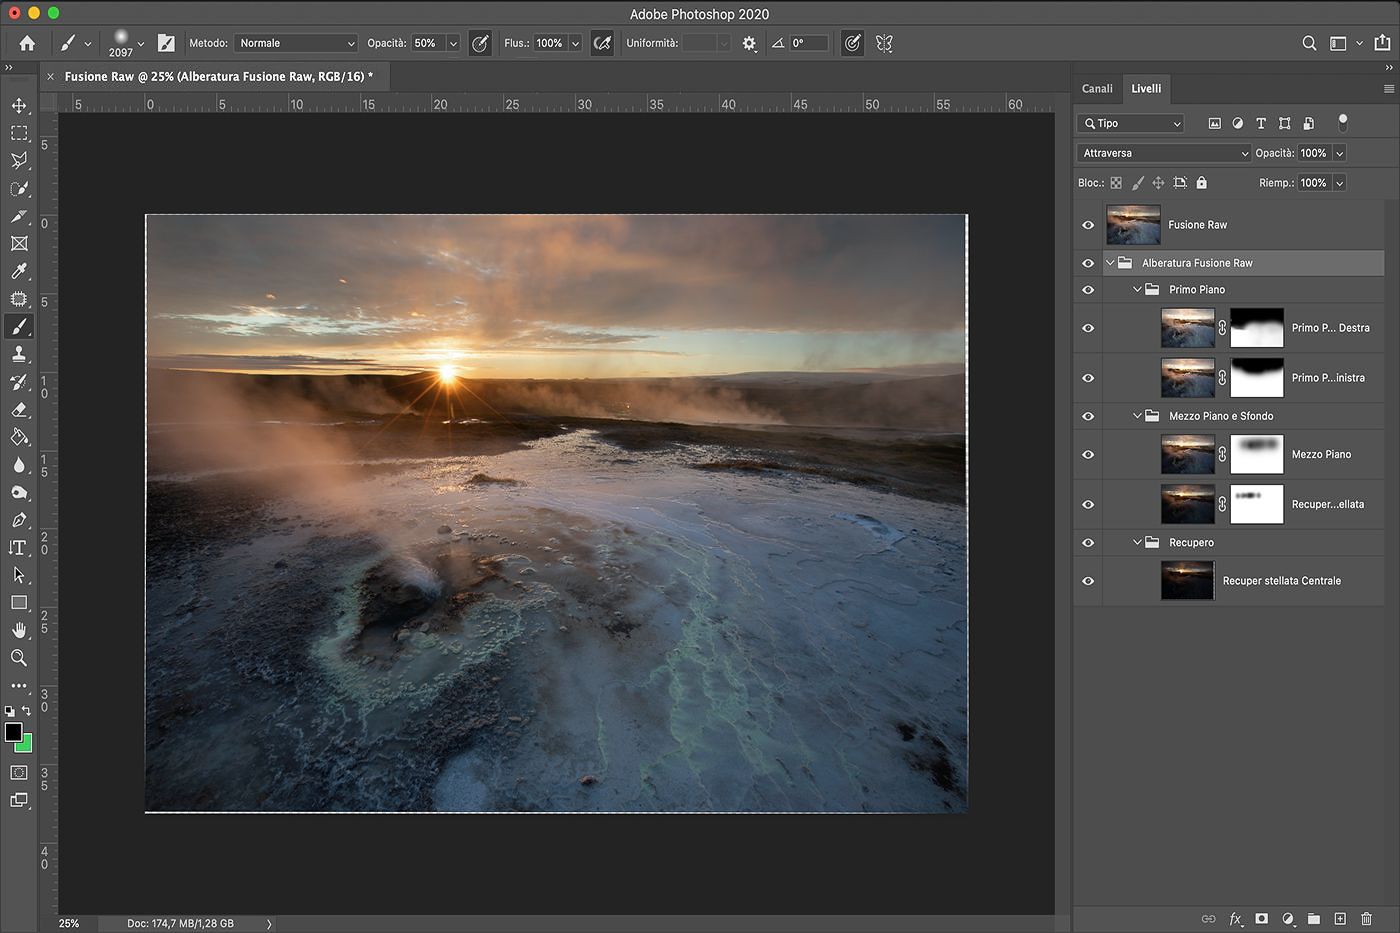Toggle lock all for layer
The width and height of the screenshot is (1400, 933).
click(1202, 183)
